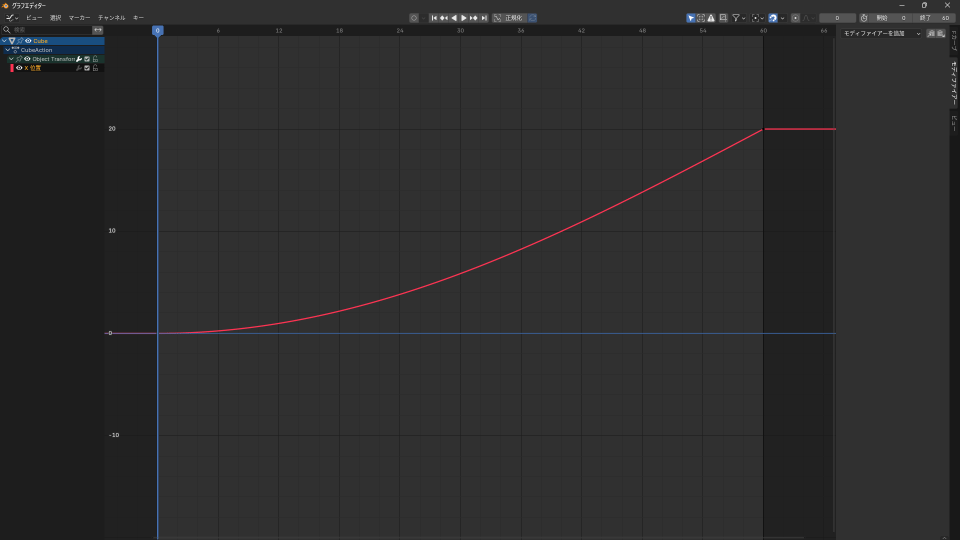Viewport: 960px width, 540px height.
Task: Click the red X 位置 color swatch
Action: point(11,68)
